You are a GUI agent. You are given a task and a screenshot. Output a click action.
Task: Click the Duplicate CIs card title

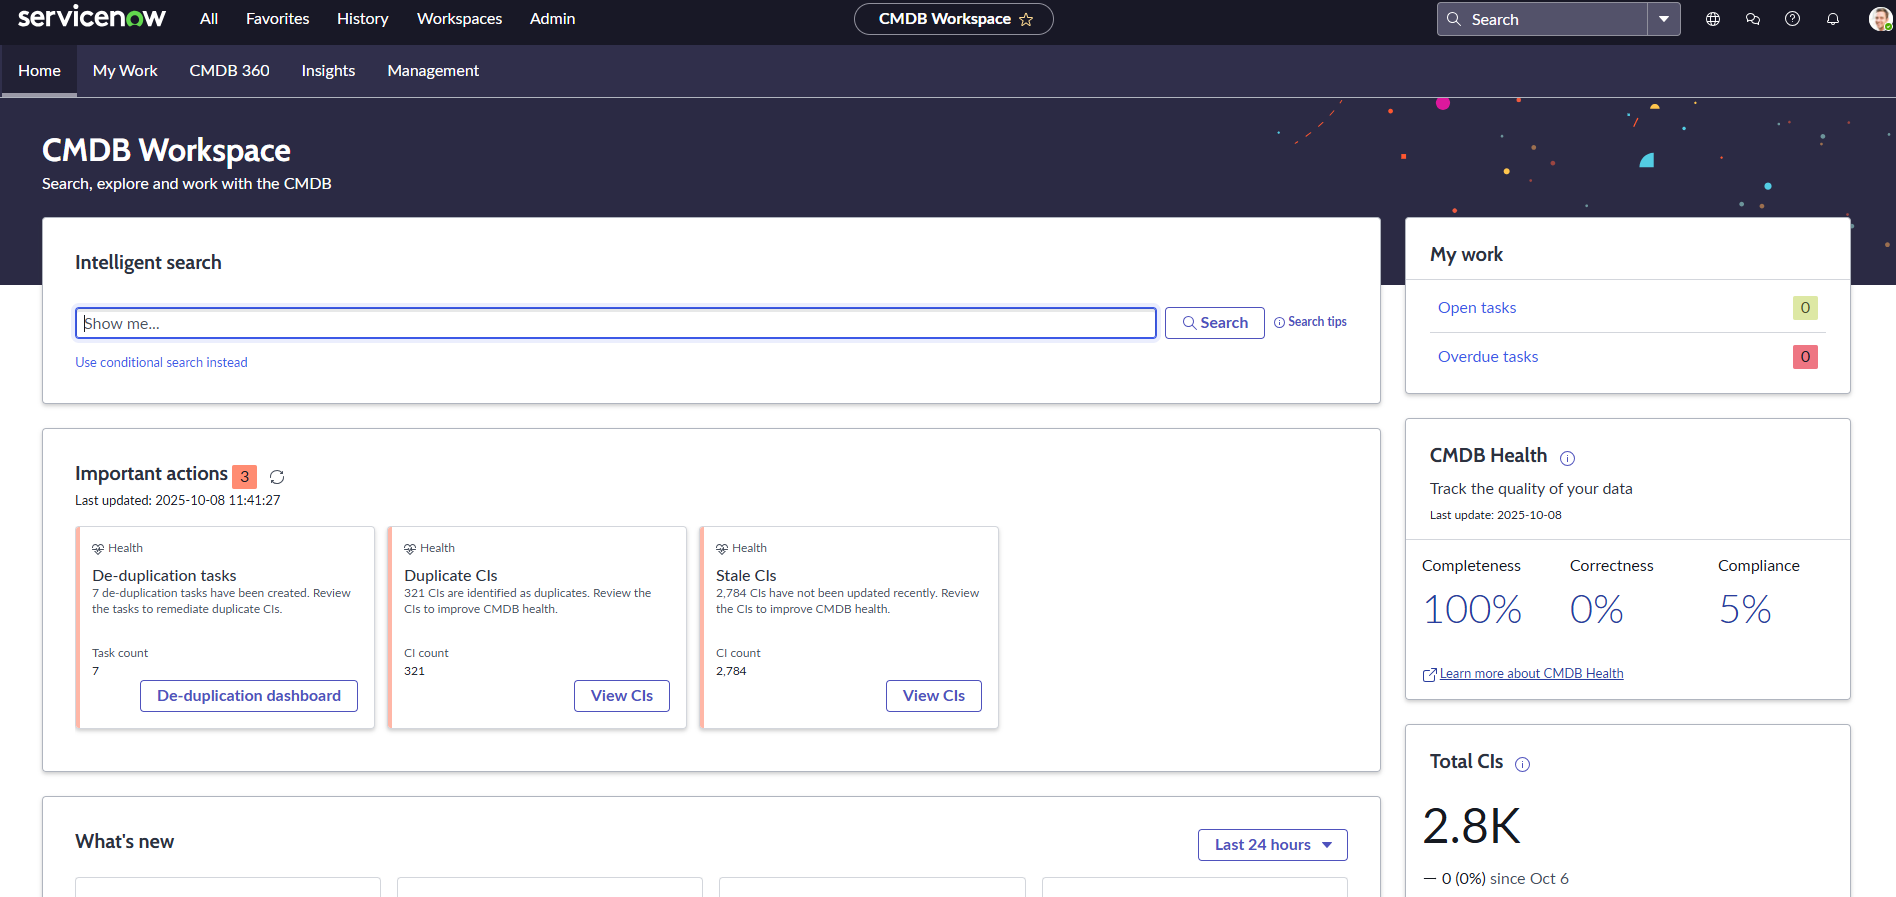click(x=450, y=576)
